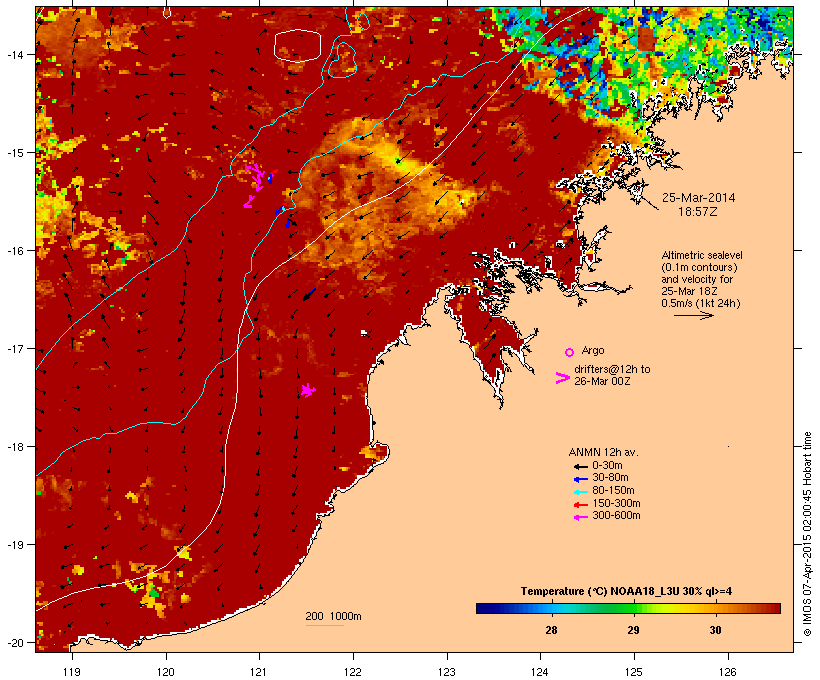
Task: Click the magenta star marker near 17.4S 121.5E
Action: pos(308,390)
